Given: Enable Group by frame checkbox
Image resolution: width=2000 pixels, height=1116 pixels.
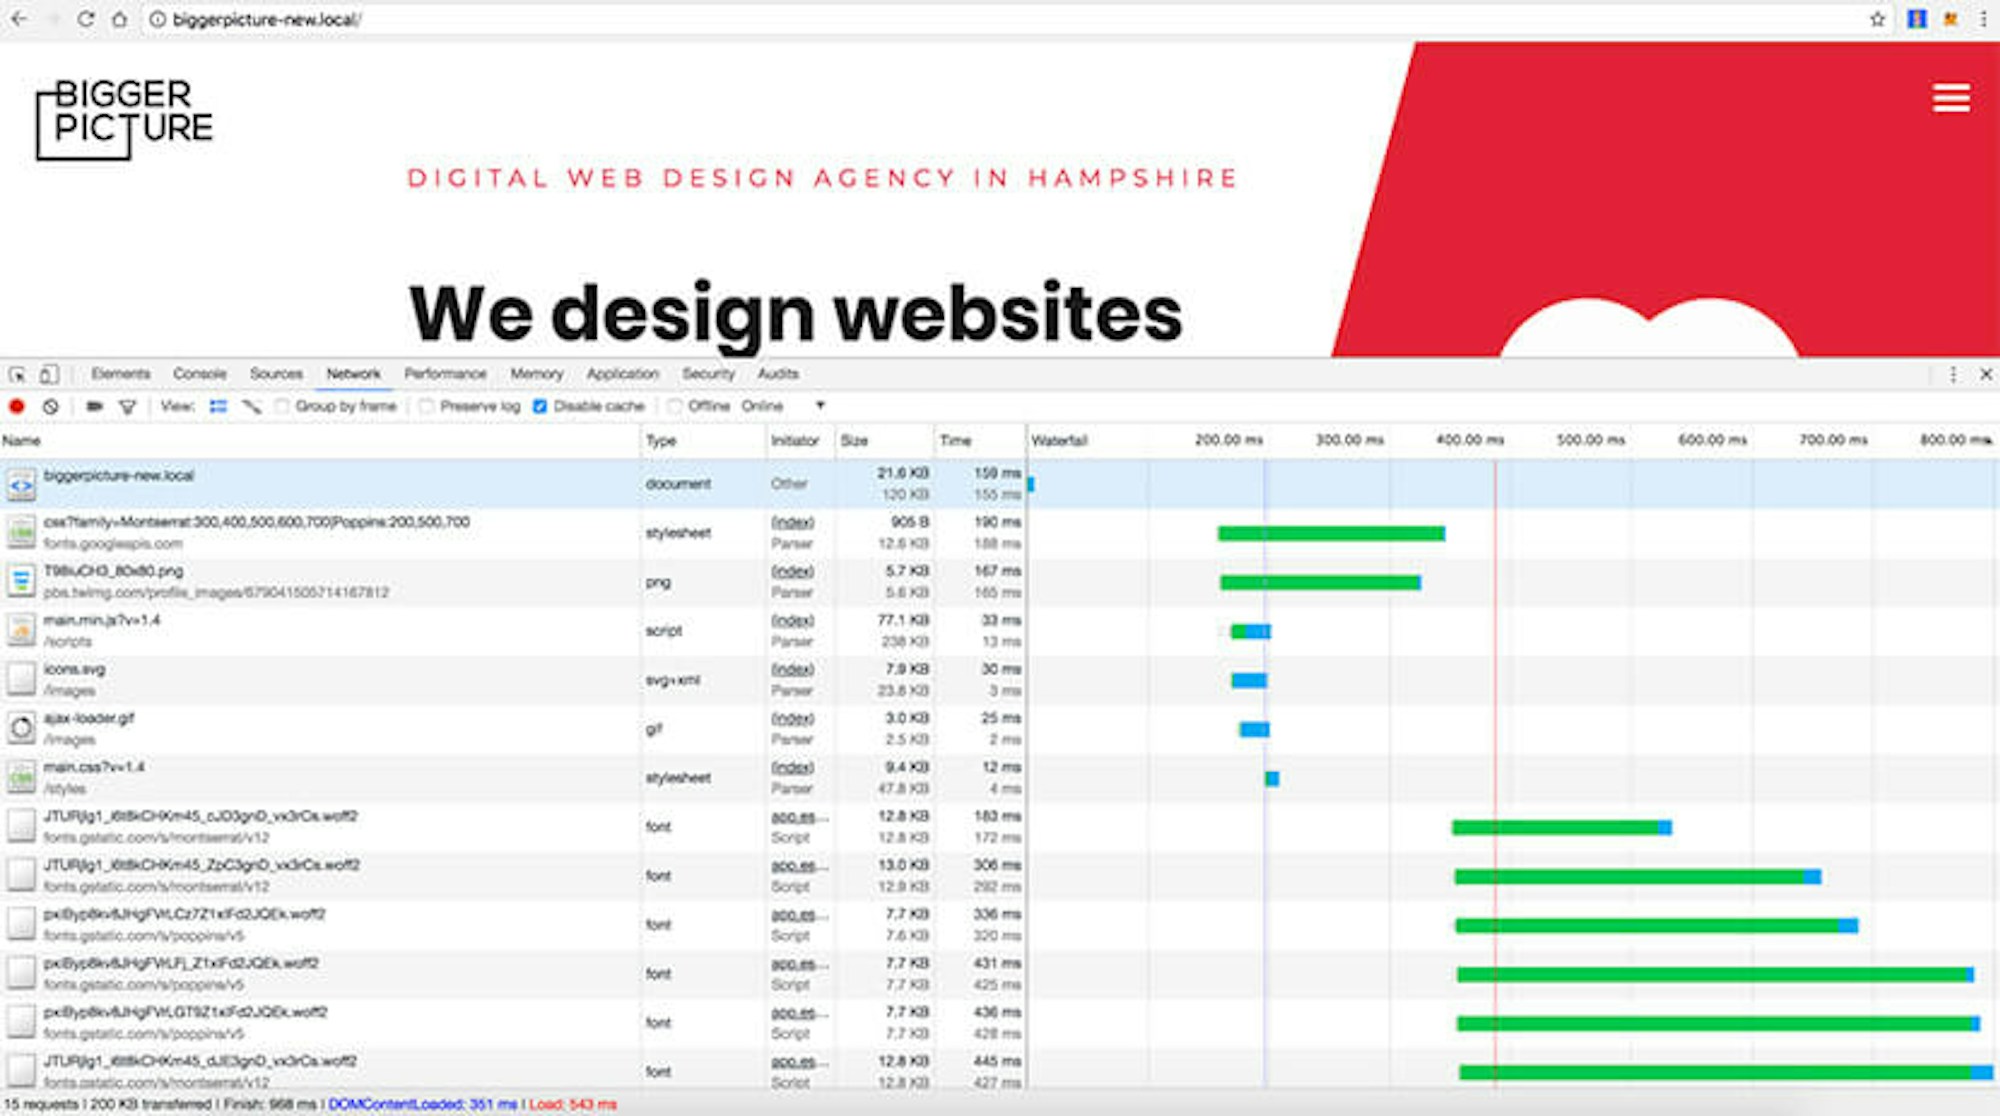Looking at the screenshot, I should click(283, 406).
